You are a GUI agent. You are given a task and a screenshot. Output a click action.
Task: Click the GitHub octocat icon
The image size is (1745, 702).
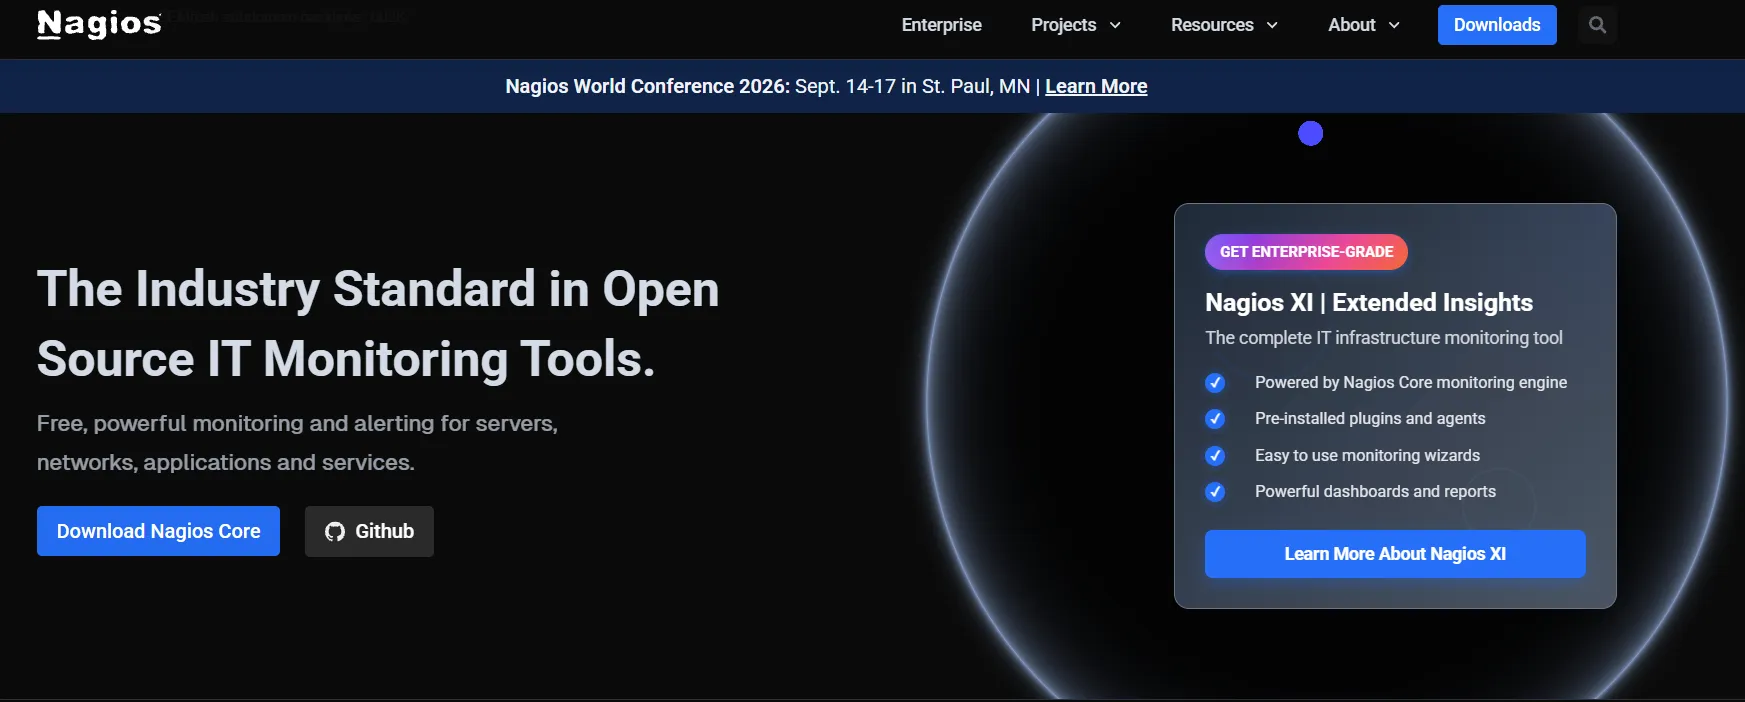tap(335, 532)
